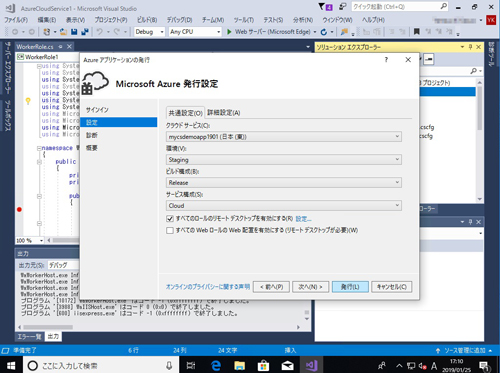Click the lightbulb quick action icon in editor margin

click(x=28, y=101)
